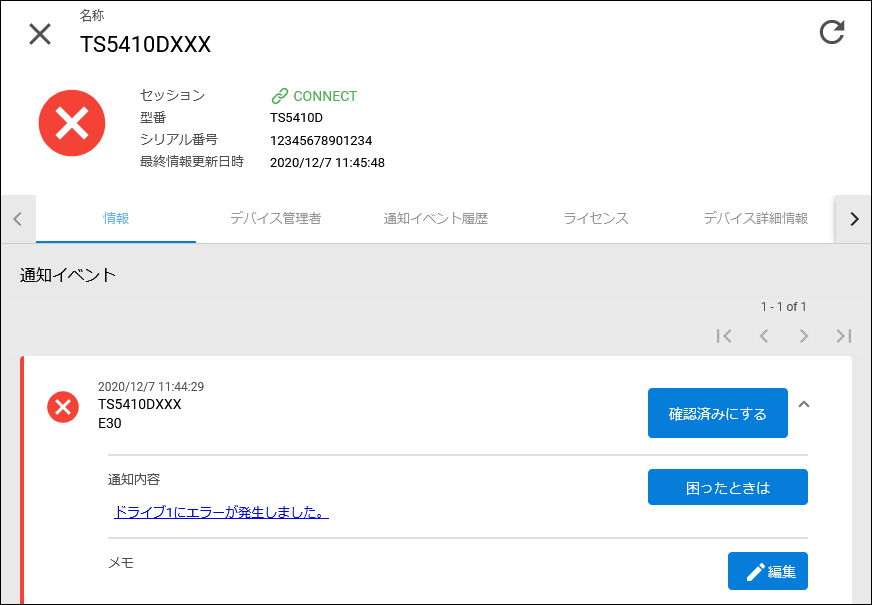The width and height of the screenshot is (872, 605).
Task: Open the ドライブ1にエラーが発生しました link
Action: pyautogui.click(x=220, y=512)
